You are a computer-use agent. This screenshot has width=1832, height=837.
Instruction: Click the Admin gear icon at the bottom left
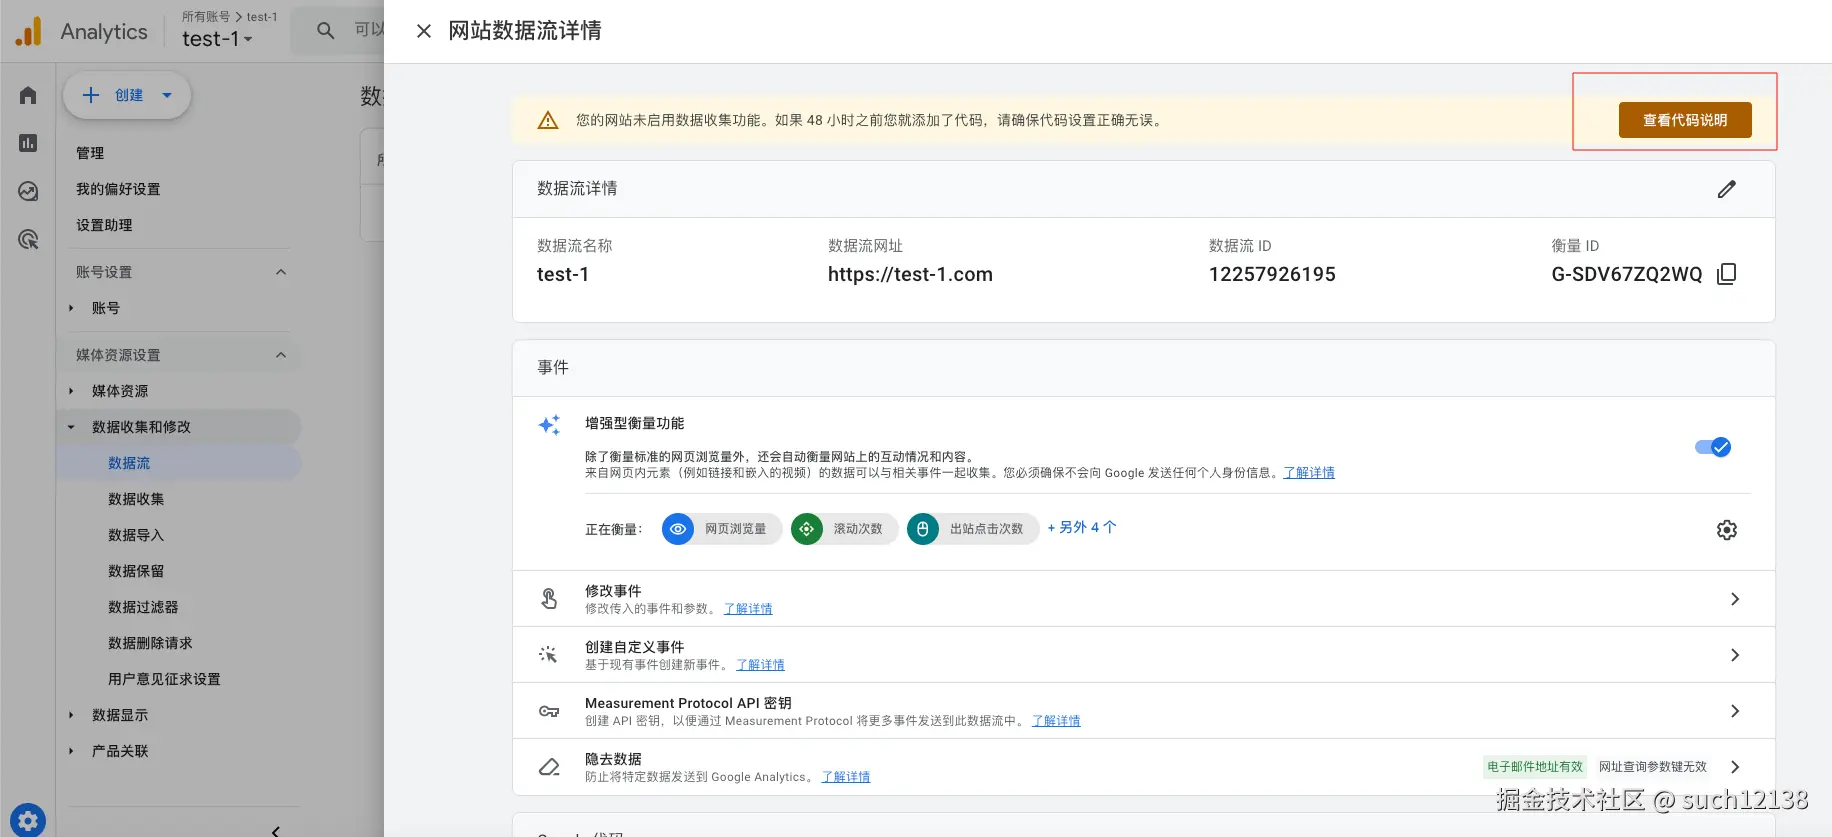click(28, 820)
